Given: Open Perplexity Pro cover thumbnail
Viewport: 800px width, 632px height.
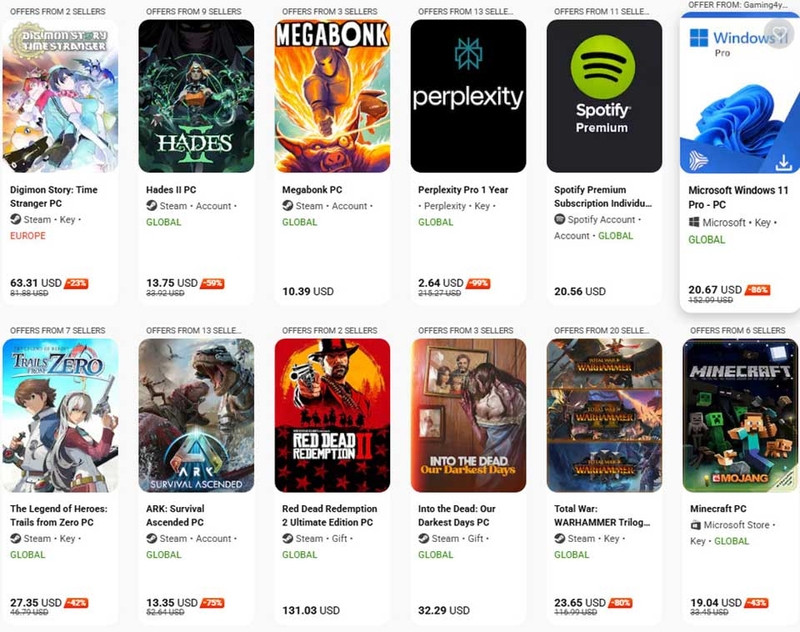Looking at the screenshot, I should pyautogui.click(x=468, y=96).
